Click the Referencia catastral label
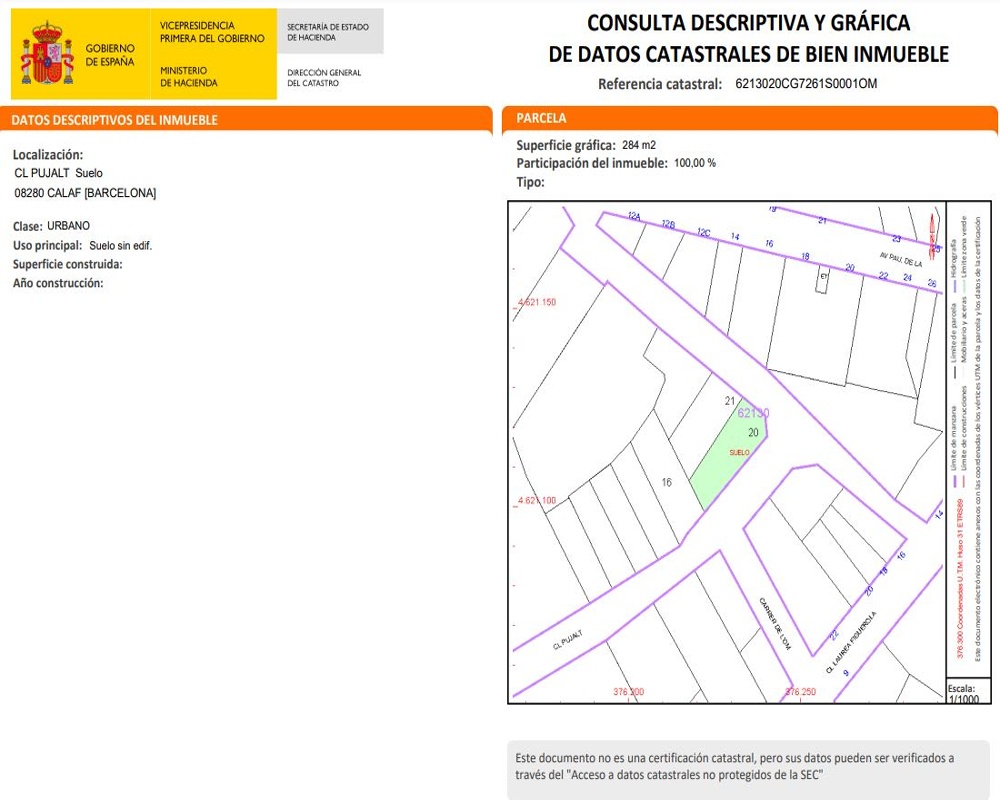Viewport: 1000px width, 800px height. [x=659, y=84]
